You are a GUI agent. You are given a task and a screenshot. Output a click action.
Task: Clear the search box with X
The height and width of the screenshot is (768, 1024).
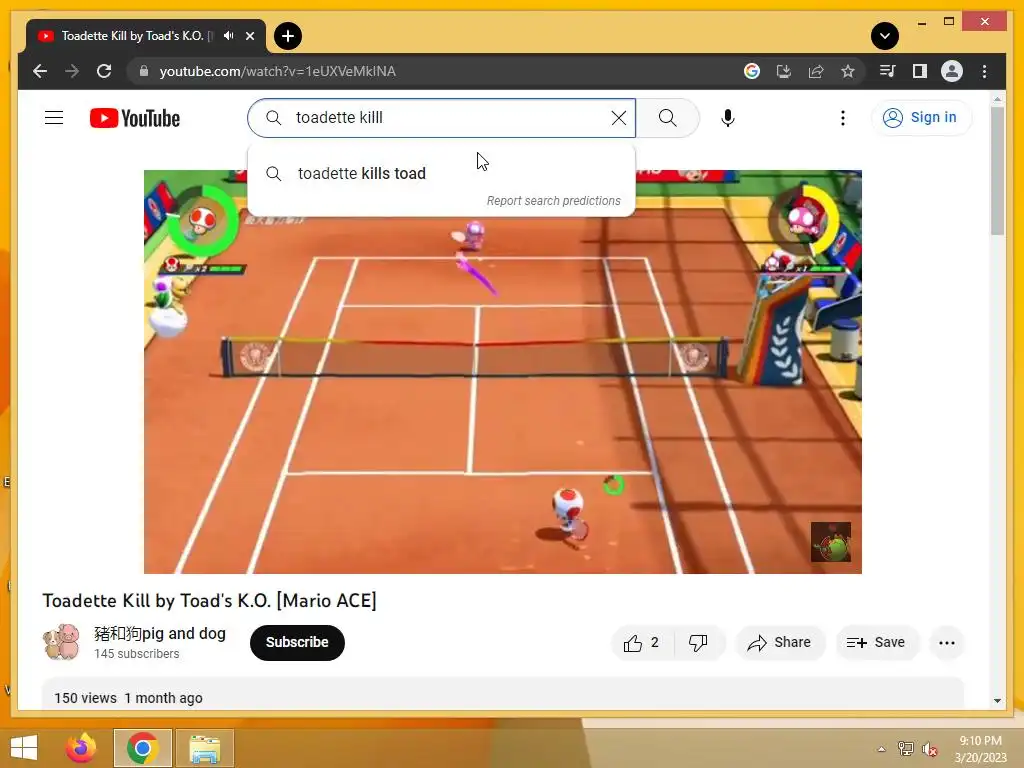(618, 118)
